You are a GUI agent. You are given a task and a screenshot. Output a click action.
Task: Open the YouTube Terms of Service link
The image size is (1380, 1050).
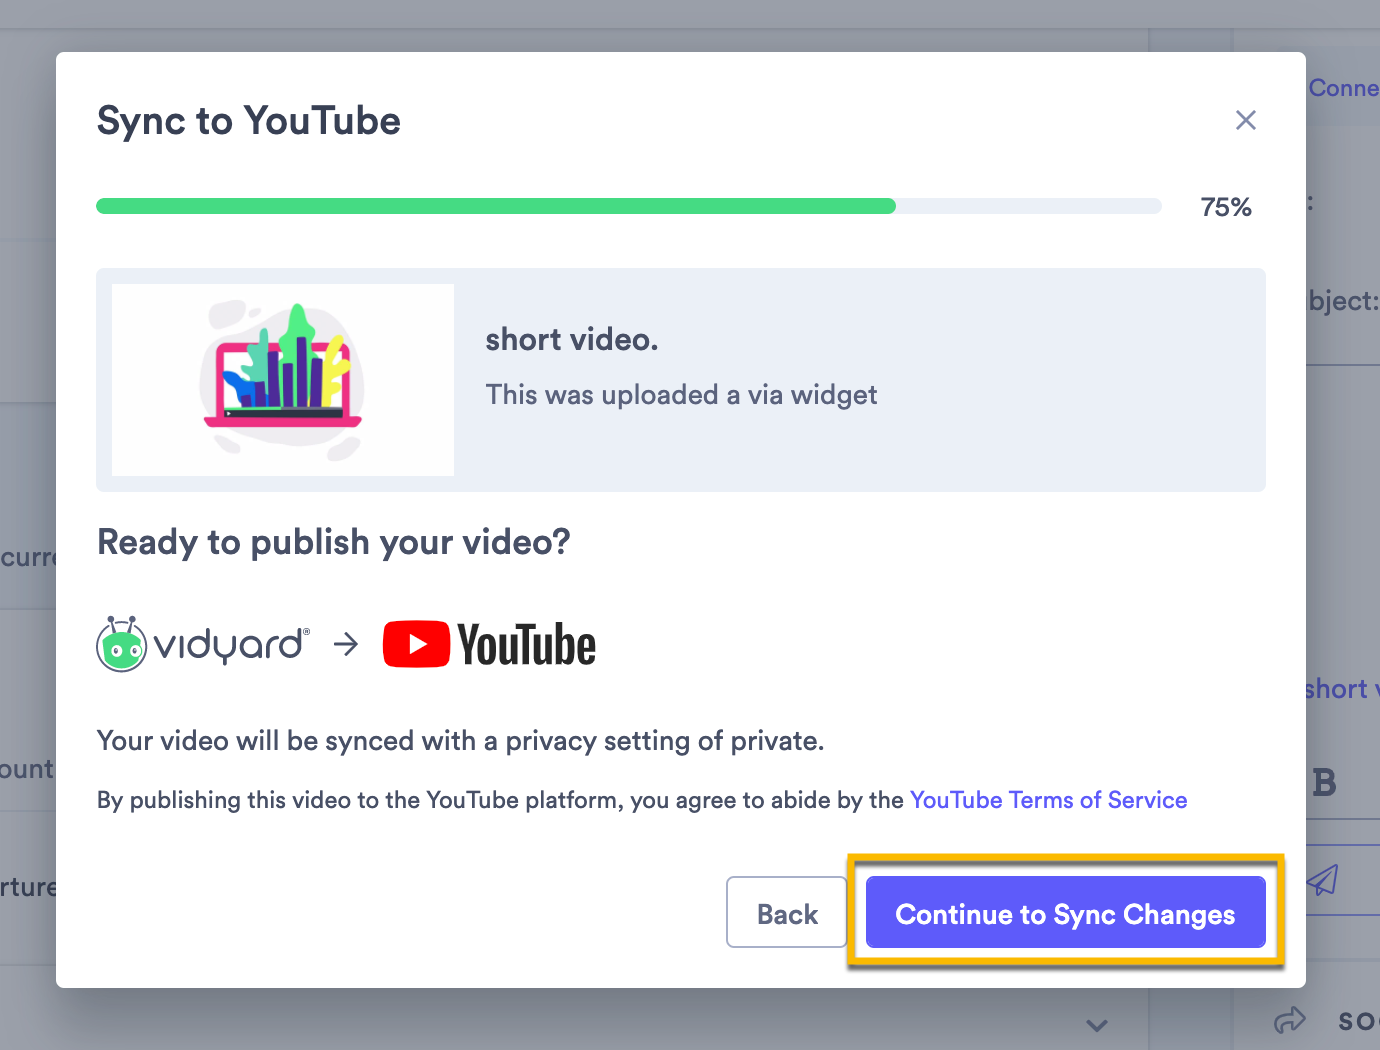[x=1048, y=800]
